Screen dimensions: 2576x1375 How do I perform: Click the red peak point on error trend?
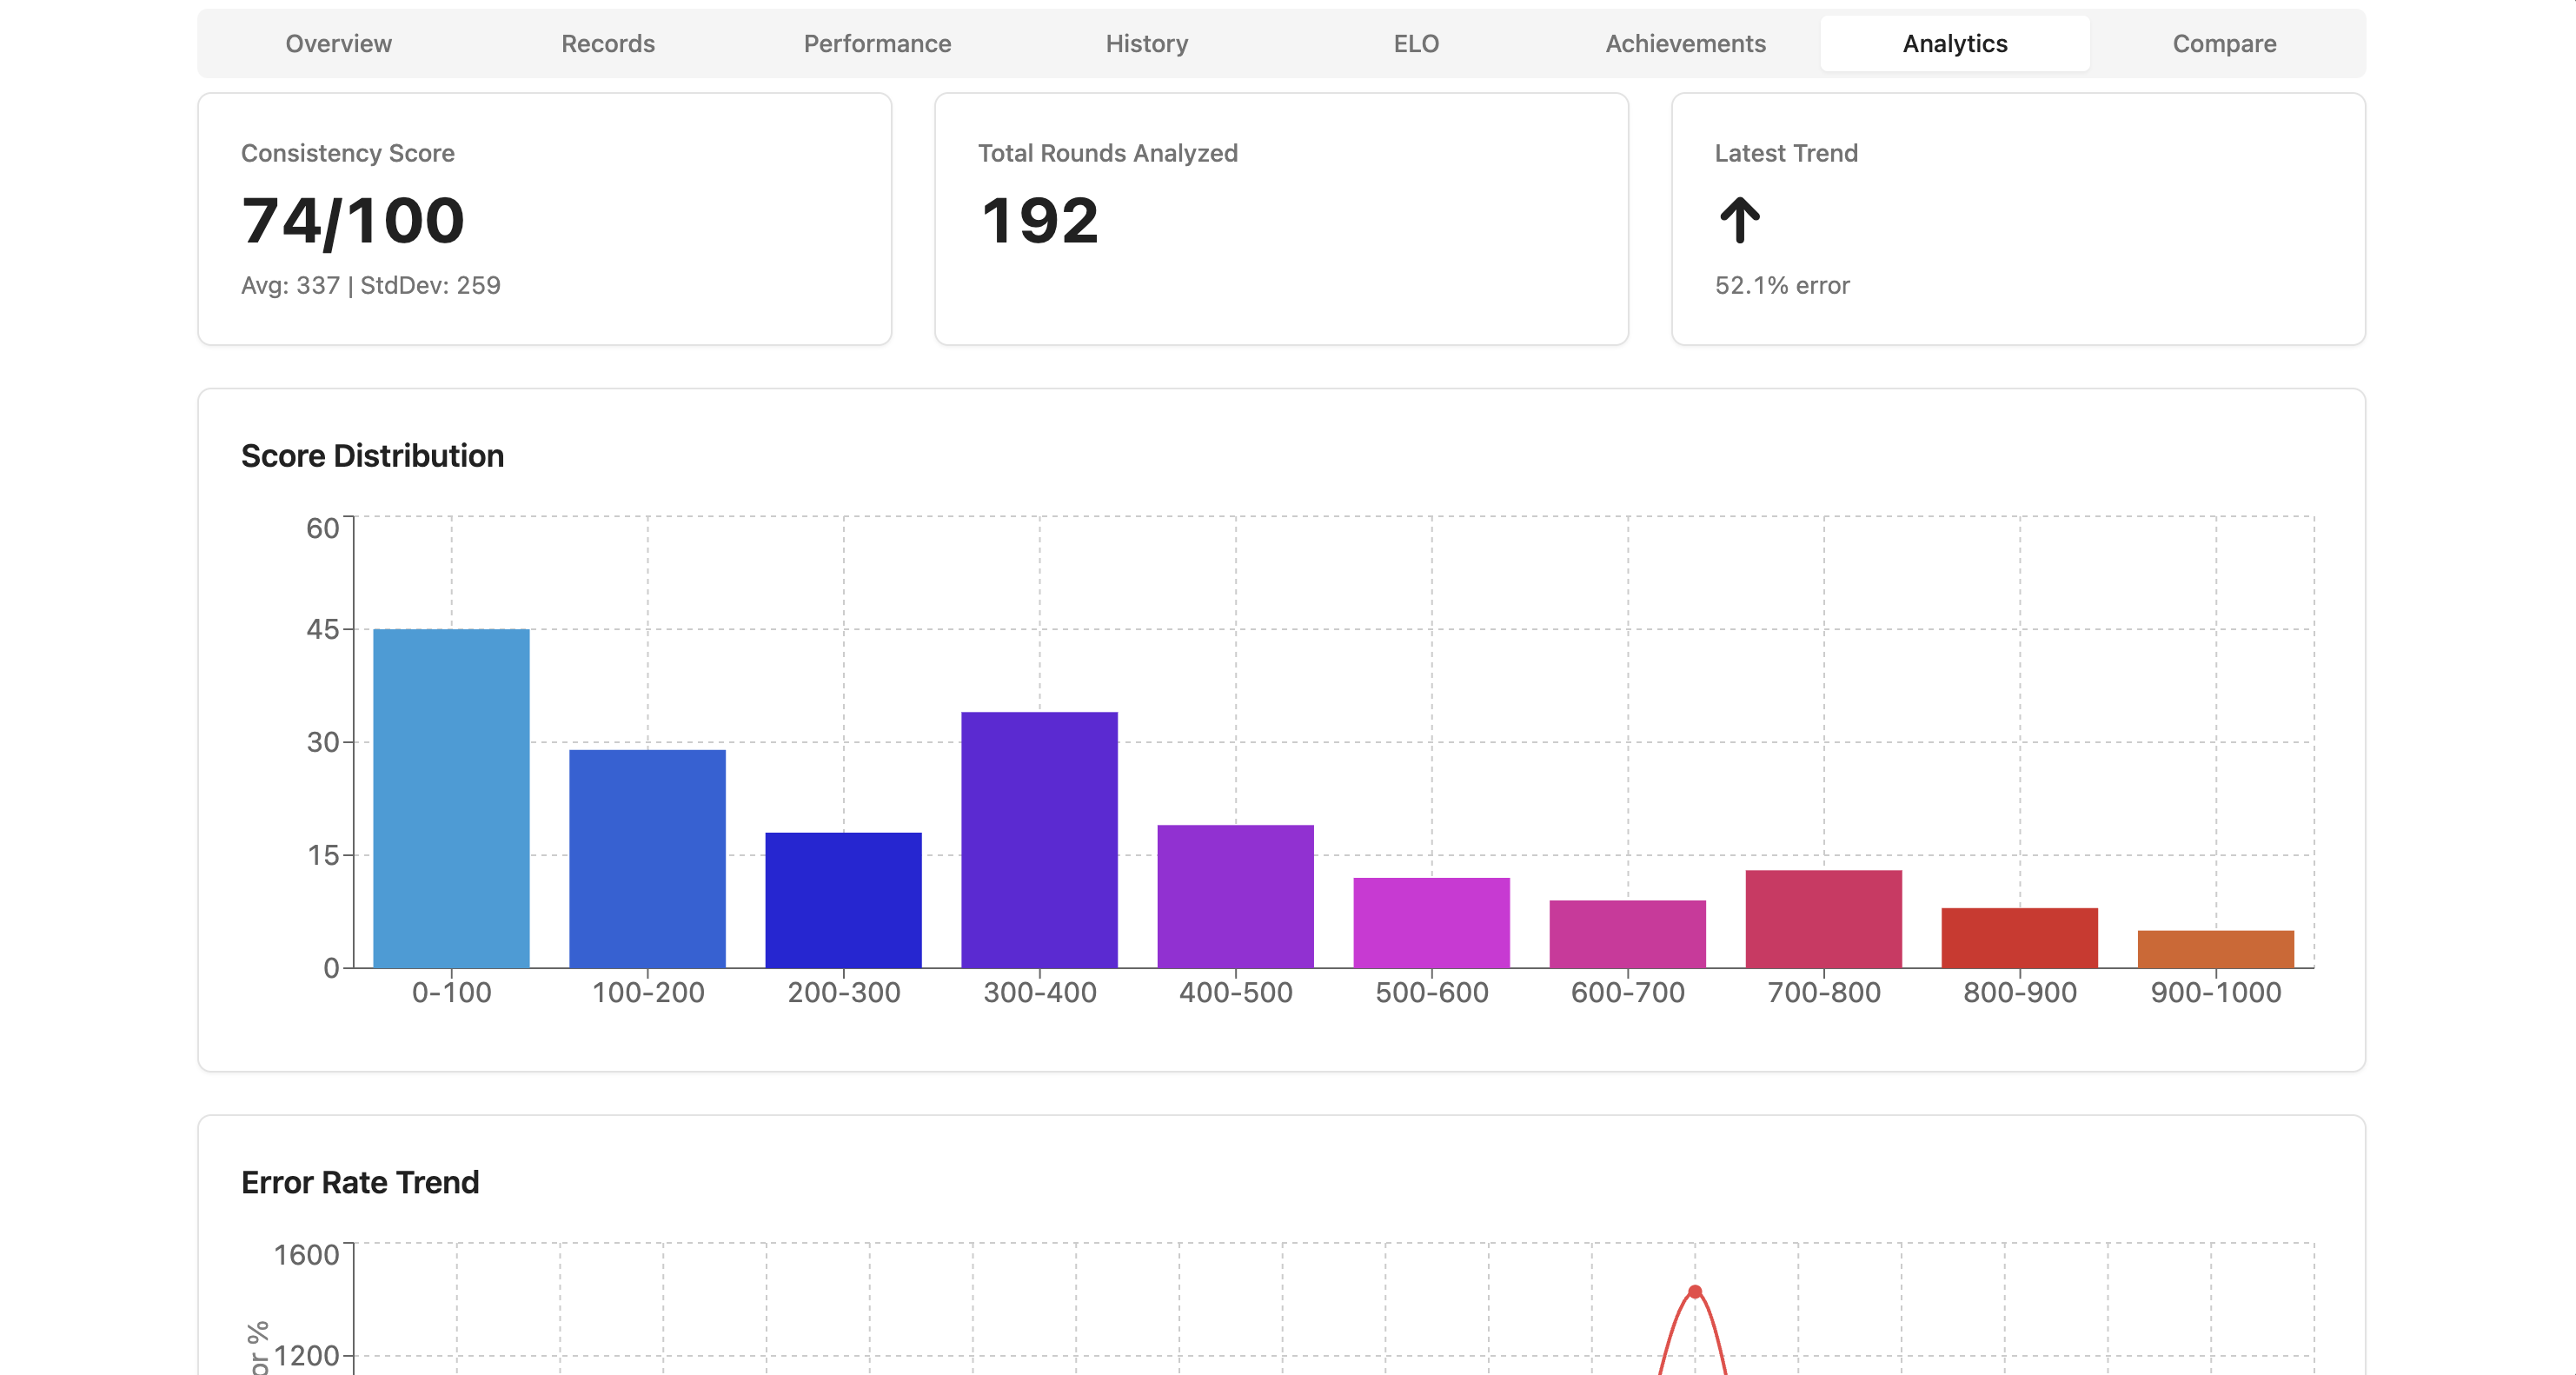point(1694,1292)
